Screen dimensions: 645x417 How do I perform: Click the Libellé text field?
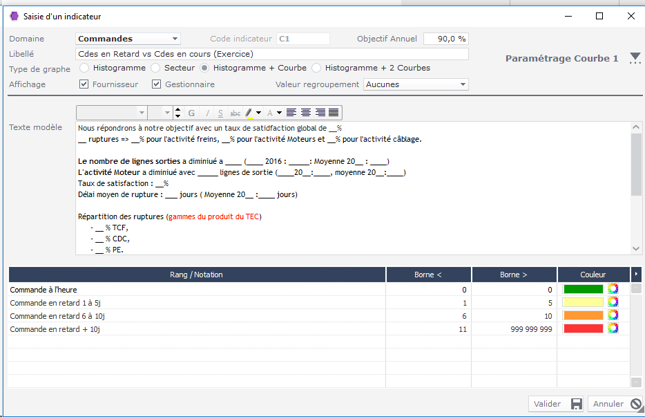coord(272,54)
